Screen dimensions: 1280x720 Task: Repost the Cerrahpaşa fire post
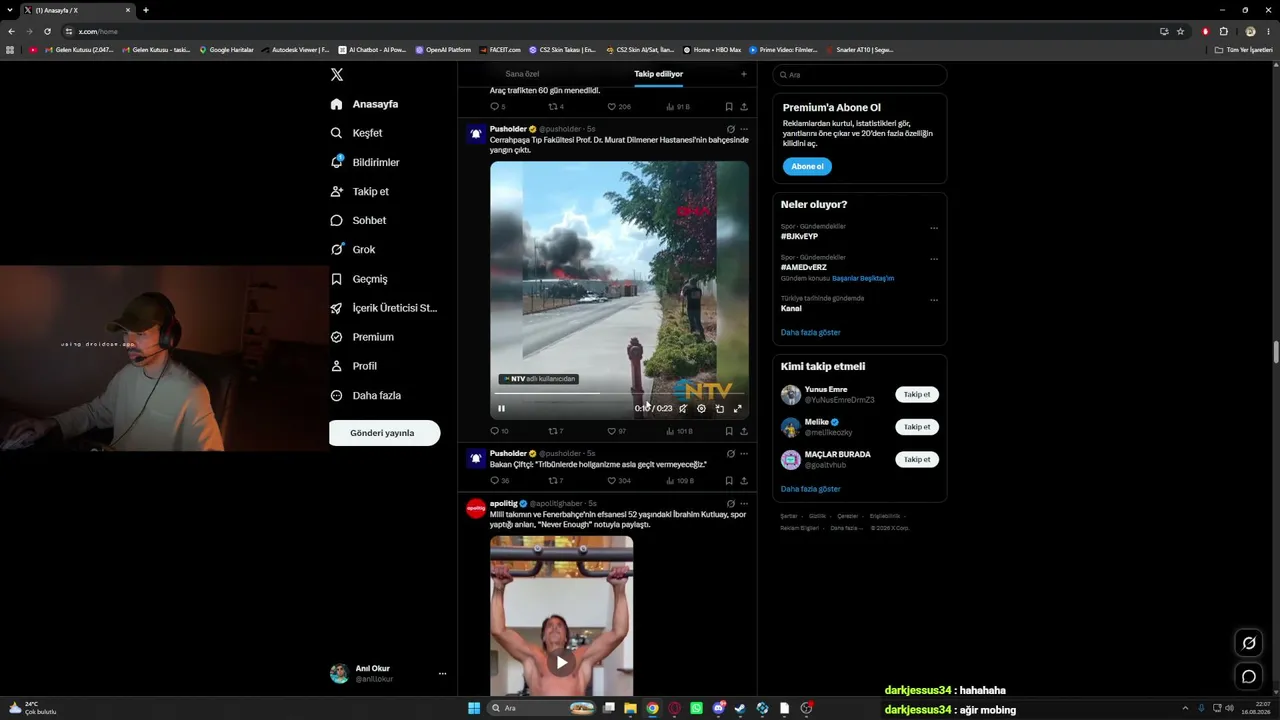[556, 431]
